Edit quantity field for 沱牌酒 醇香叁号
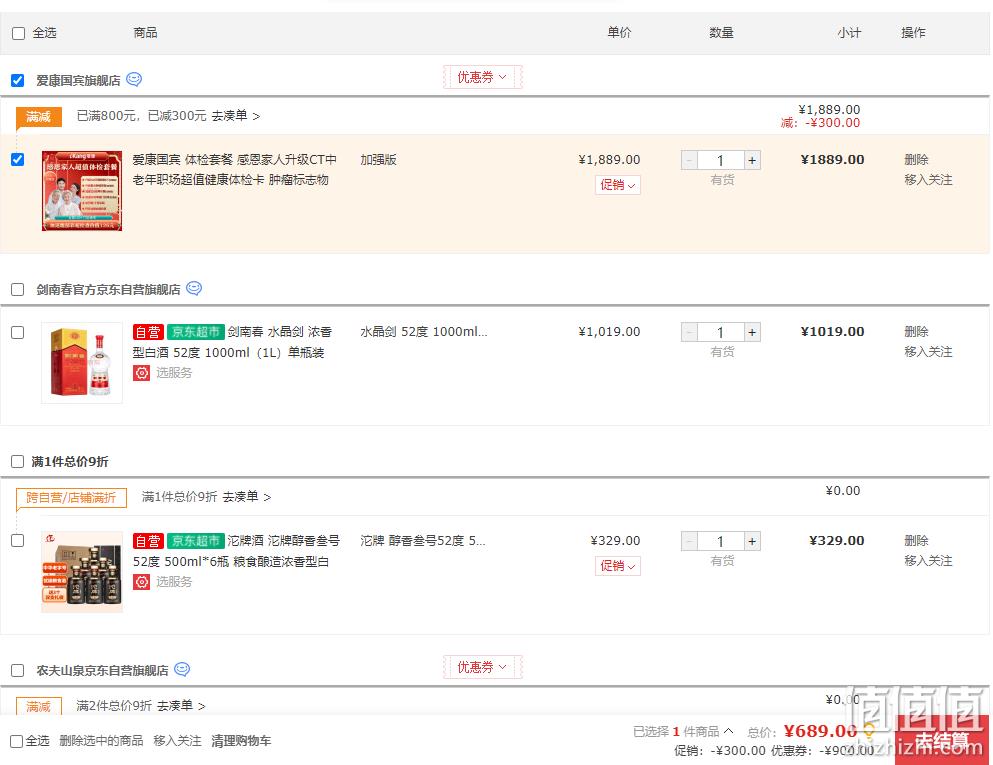Image resolution: width=993 pixels, height=765 pixels. pos(721,541)
